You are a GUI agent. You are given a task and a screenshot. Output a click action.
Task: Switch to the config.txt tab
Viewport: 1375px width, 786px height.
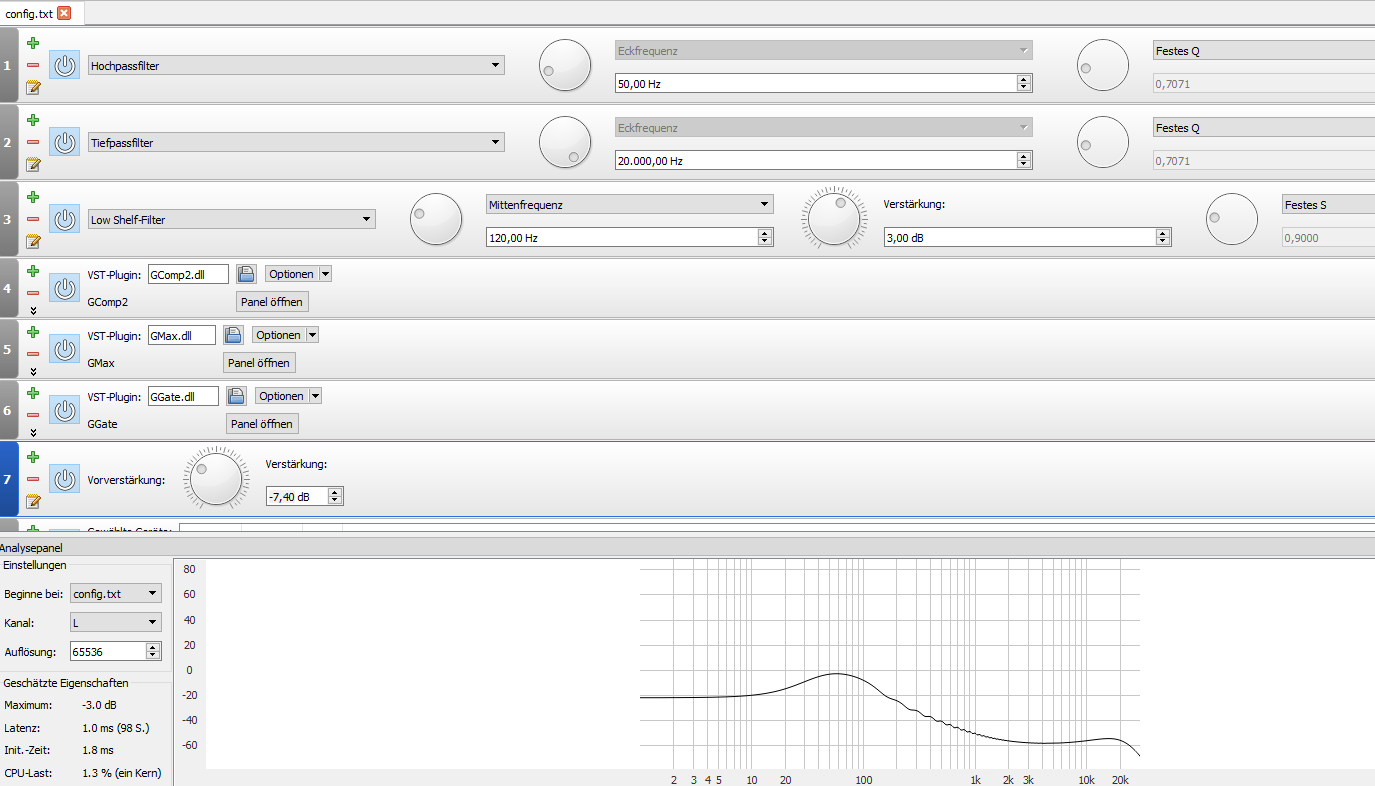click(28, 13)
